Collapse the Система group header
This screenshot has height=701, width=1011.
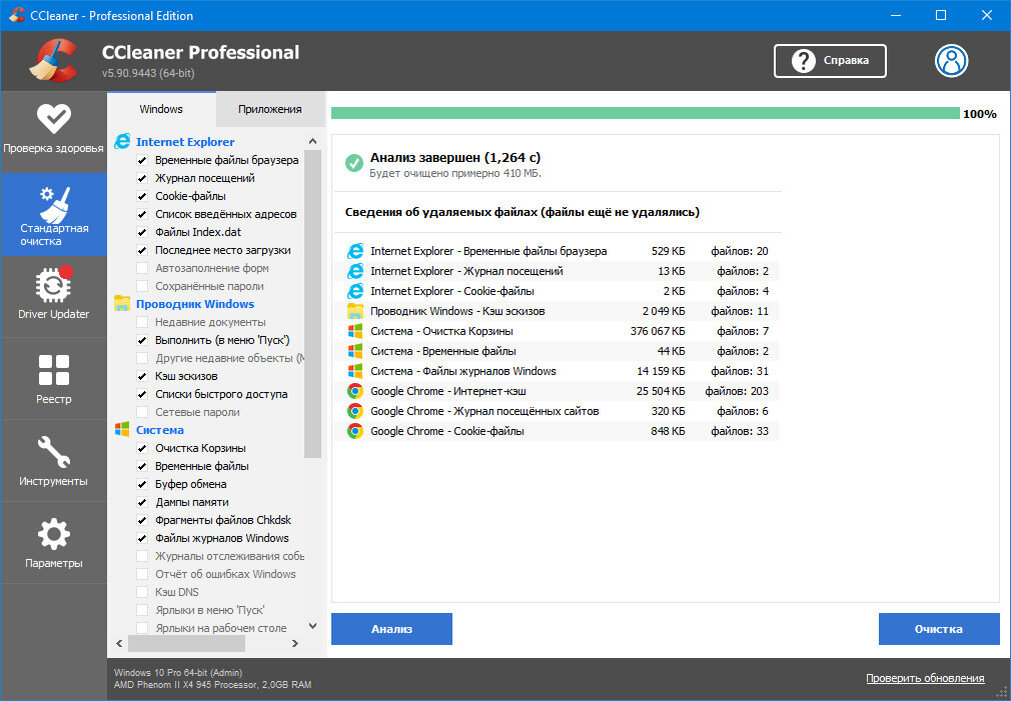click(x=160, y=429)
